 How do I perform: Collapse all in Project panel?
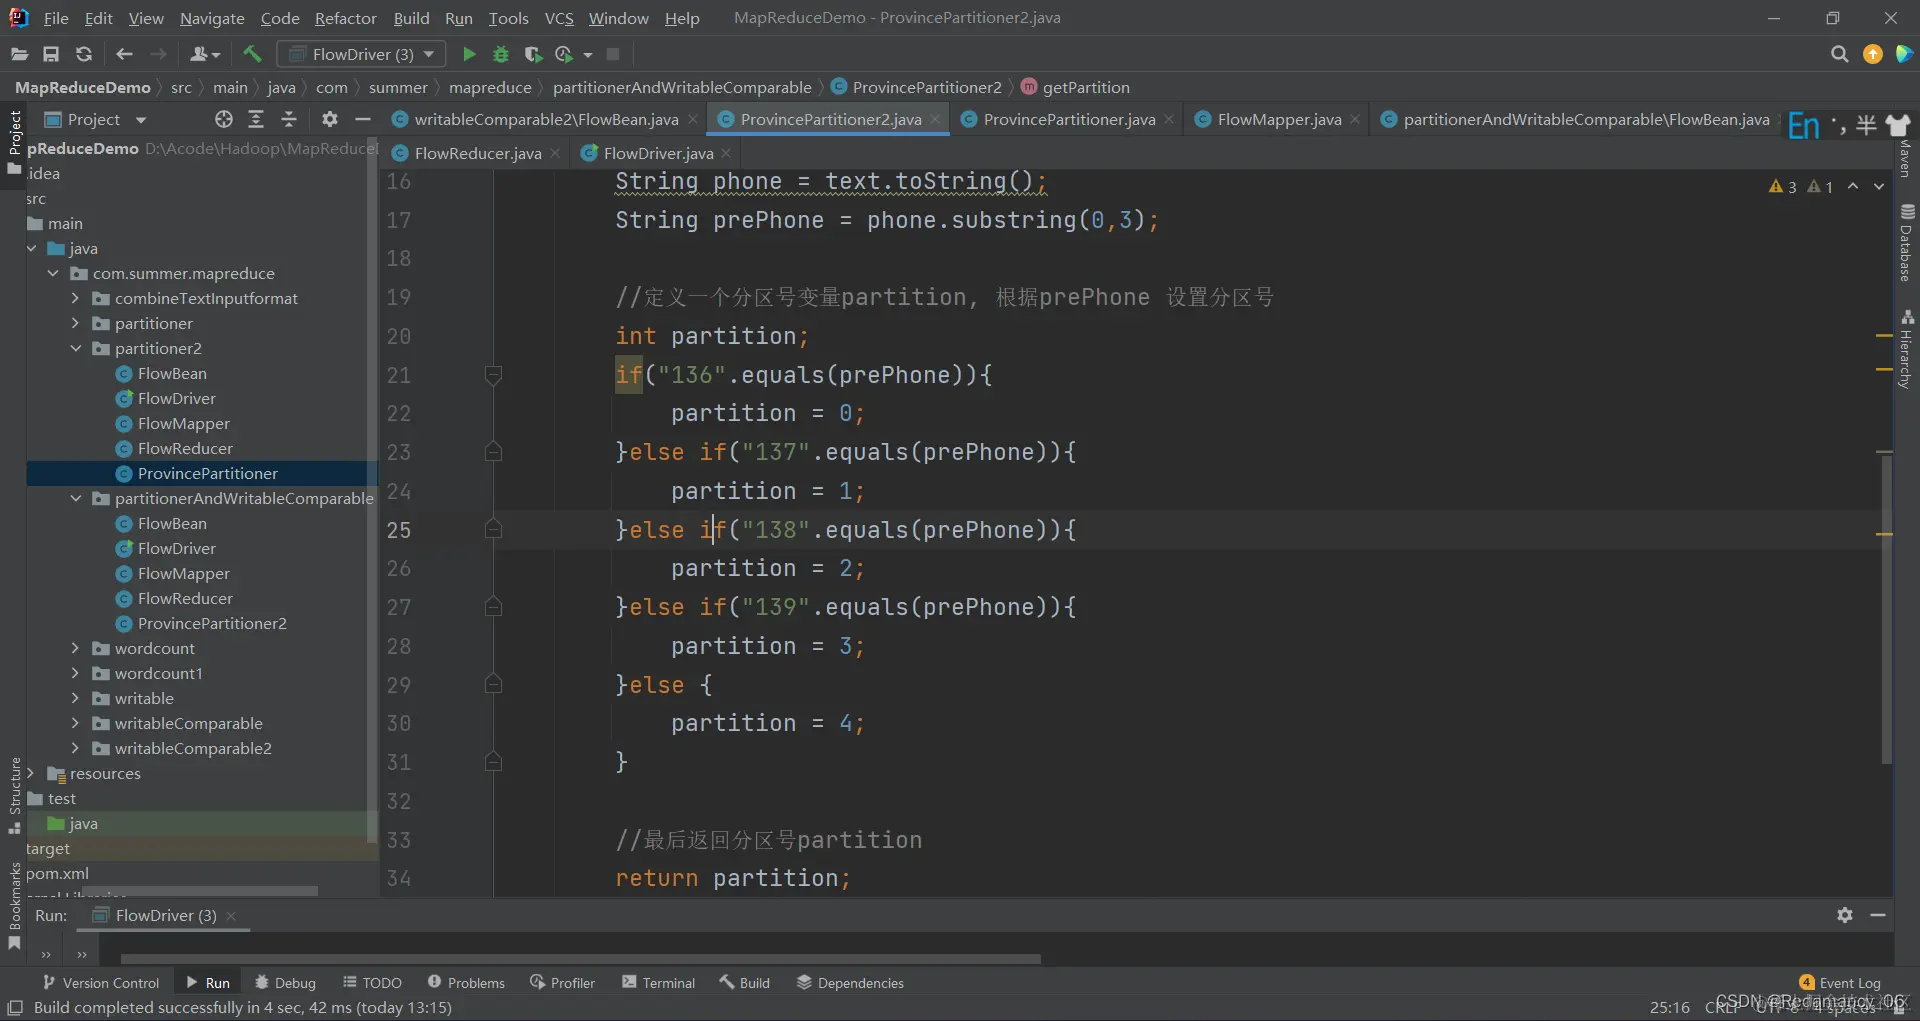coord(289,119)
